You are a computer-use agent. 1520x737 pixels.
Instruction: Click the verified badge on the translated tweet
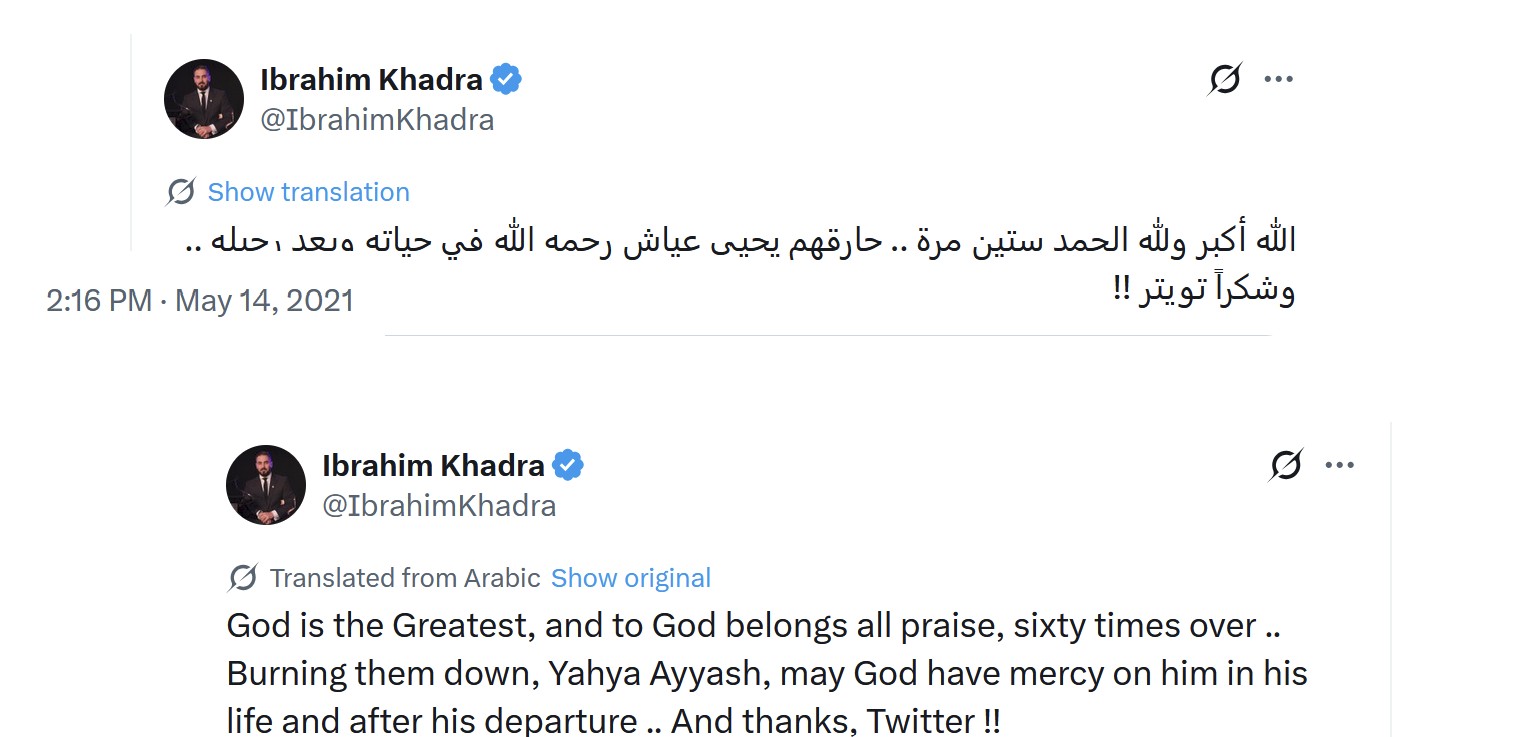(568, 465)
